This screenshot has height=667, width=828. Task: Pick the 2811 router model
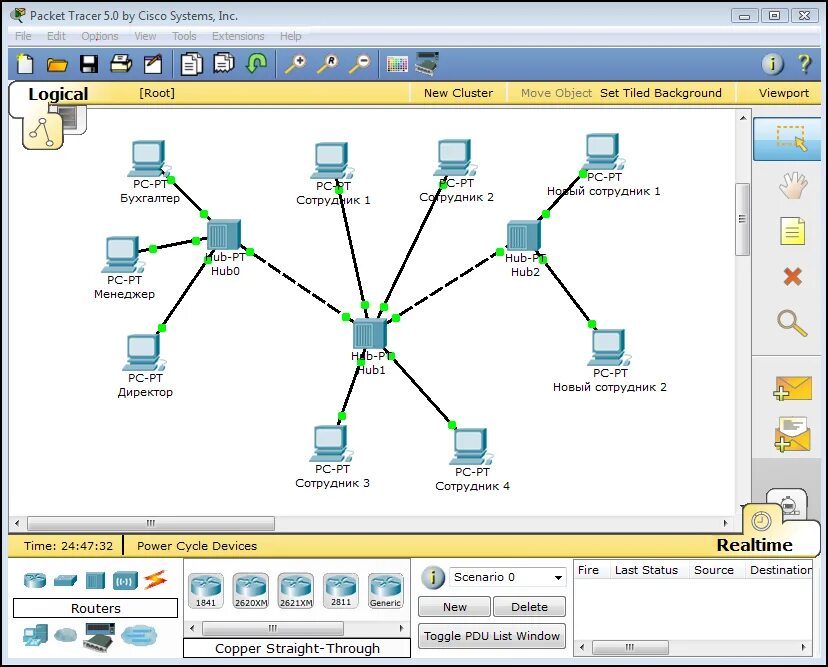tap(340, 588)
